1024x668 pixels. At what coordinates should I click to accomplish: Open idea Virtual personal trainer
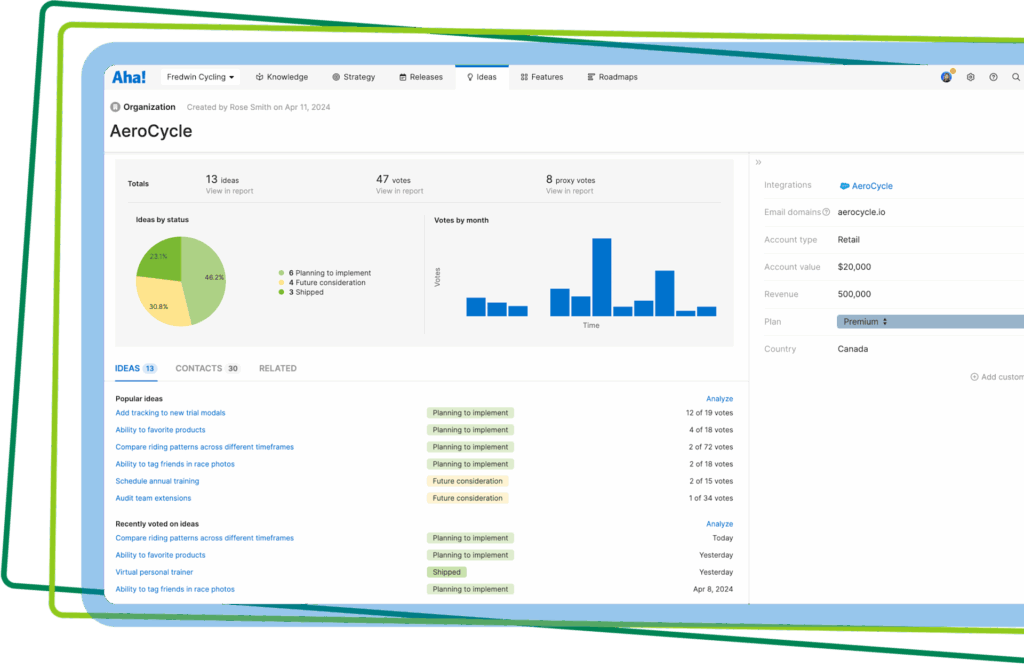154,572
